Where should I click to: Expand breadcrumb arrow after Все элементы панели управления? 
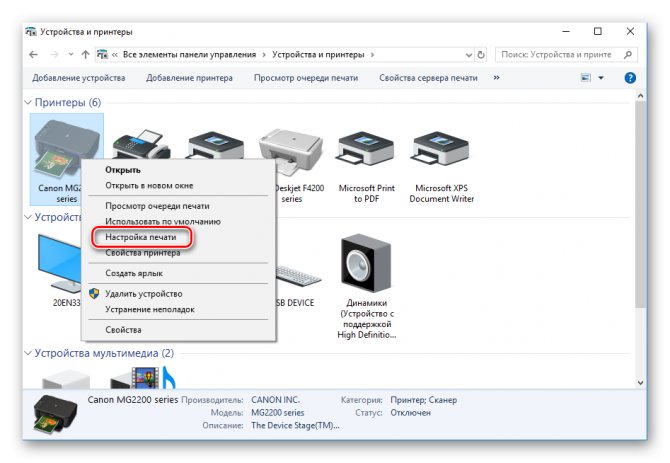coord(264,55)
